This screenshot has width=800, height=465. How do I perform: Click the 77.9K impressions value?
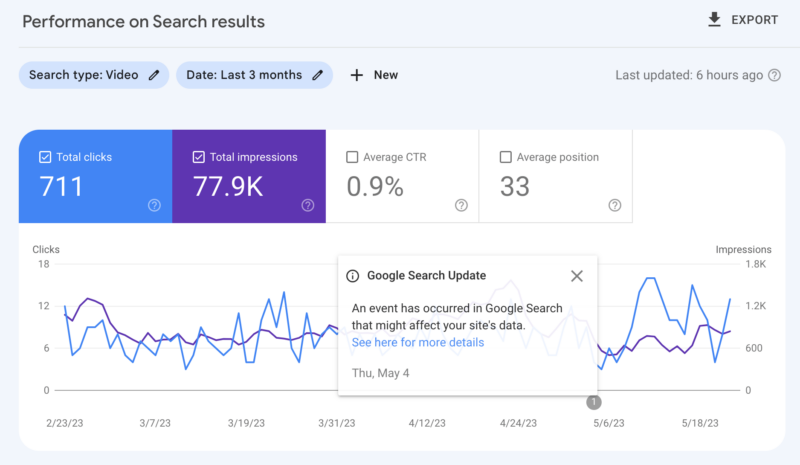click(228, 186)
